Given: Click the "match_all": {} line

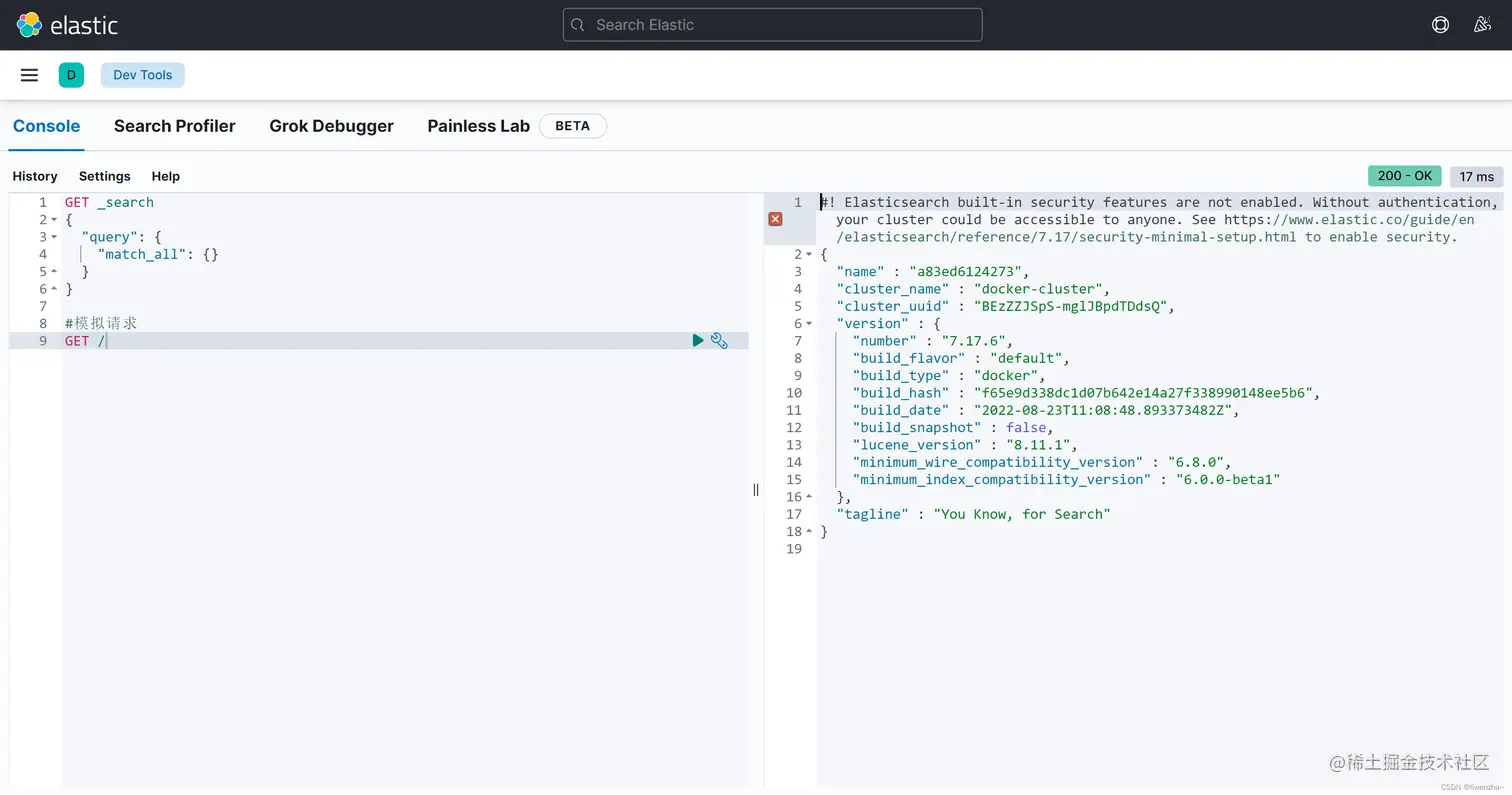Looking at the screenshot, I should (x=158, y=254).
